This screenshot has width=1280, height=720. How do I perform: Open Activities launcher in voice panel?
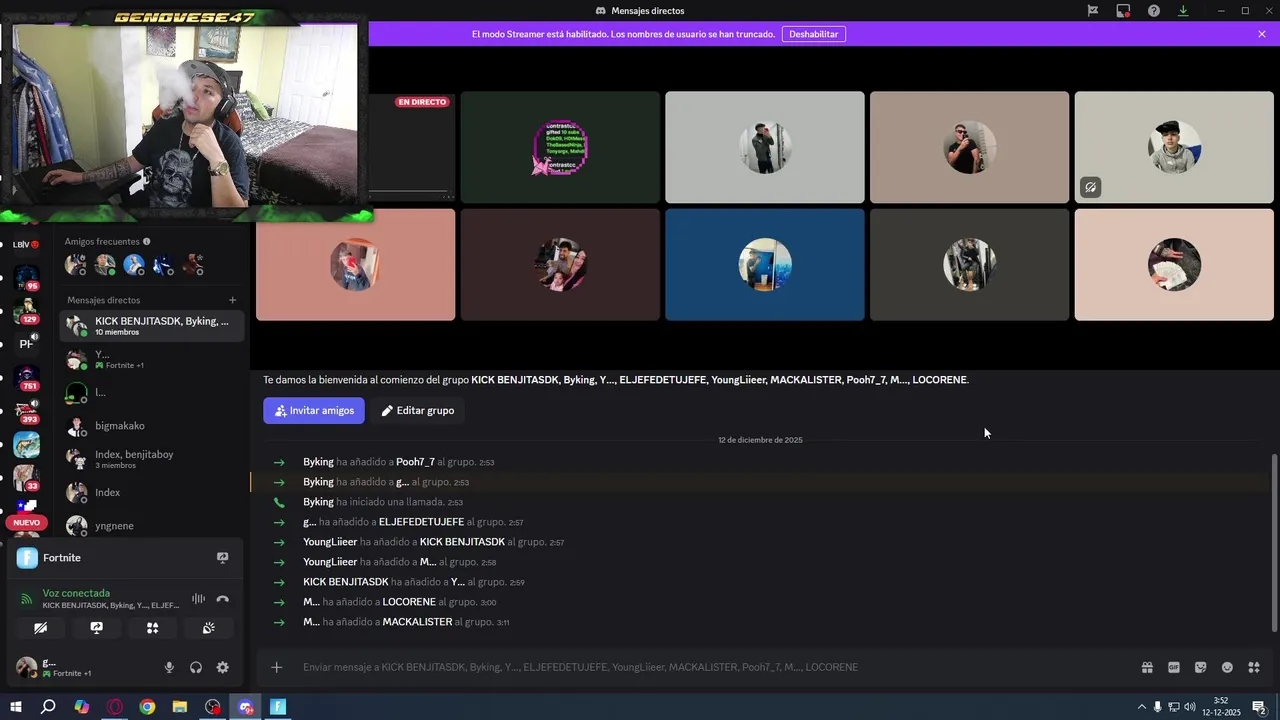(152, 628)
